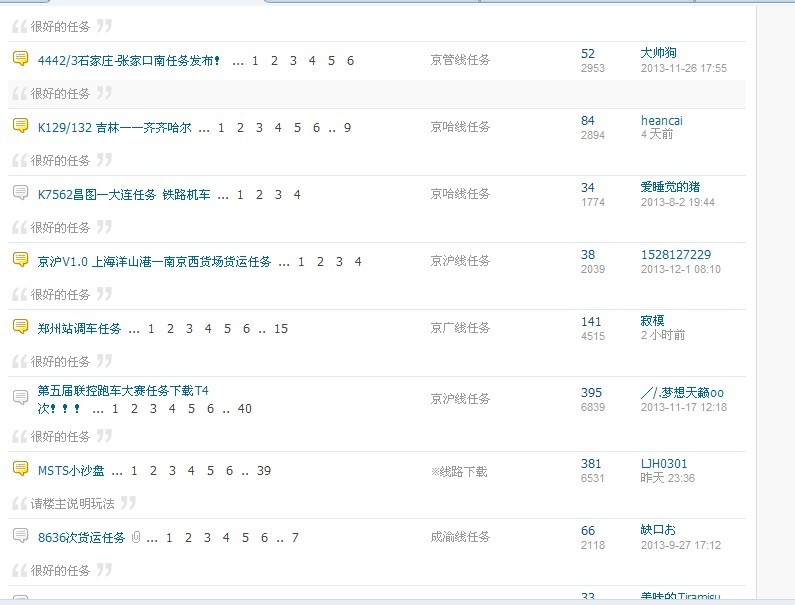This screenshot has width=795, height=605.
Task: Click the thread icon beside K129/132 吉林 thread
Action: pos(20,126)
